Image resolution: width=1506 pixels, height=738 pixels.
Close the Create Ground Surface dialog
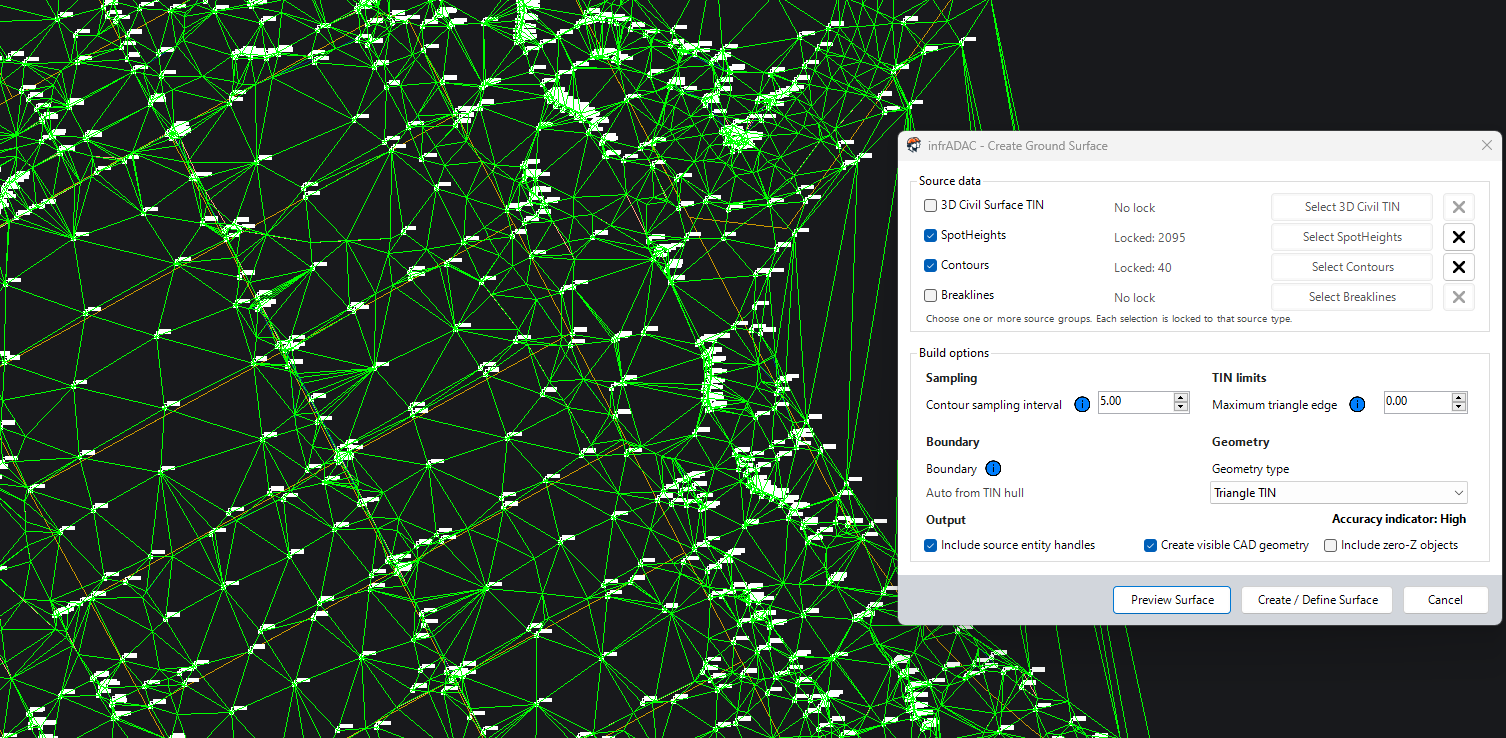click(x=1487, y=145)
